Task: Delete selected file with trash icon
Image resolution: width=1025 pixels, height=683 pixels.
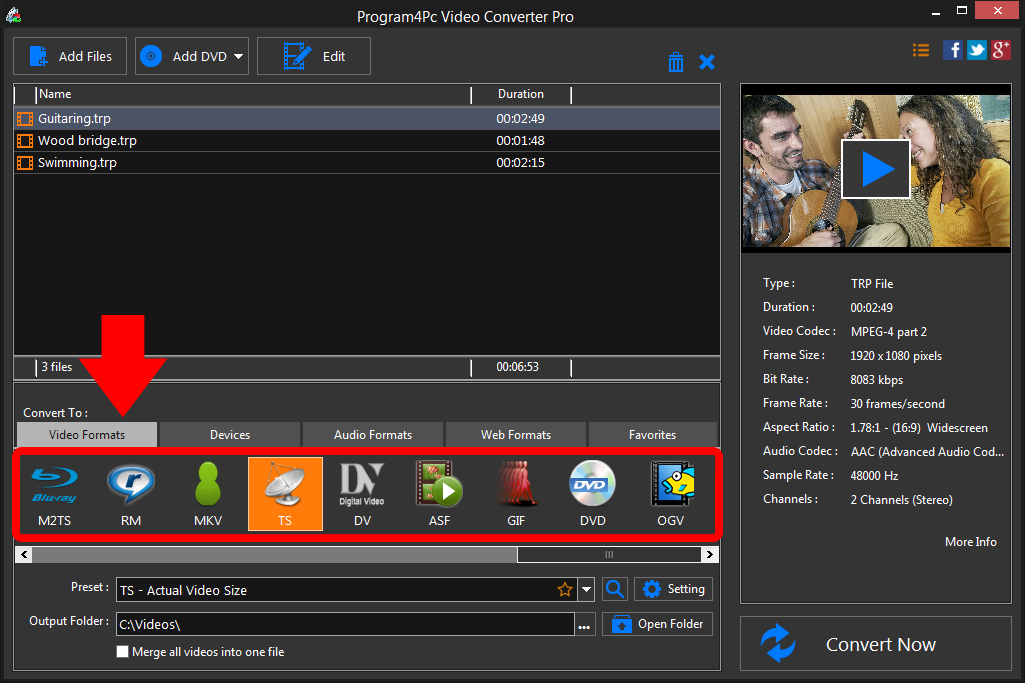Action: 676,61
